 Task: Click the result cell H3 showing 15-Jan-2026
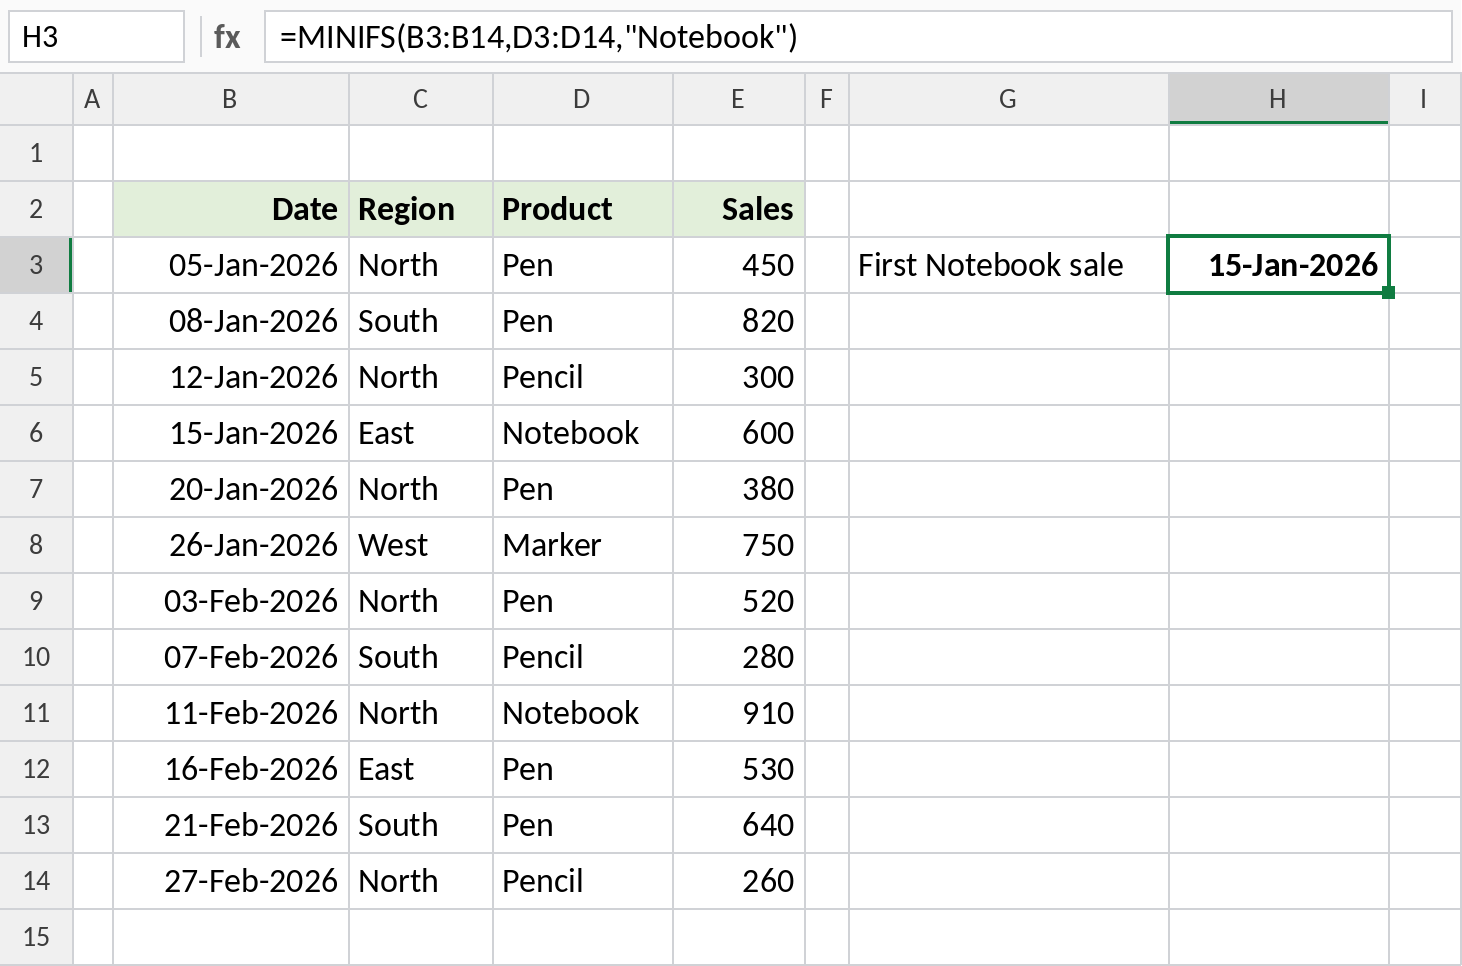click(1279, 265)
